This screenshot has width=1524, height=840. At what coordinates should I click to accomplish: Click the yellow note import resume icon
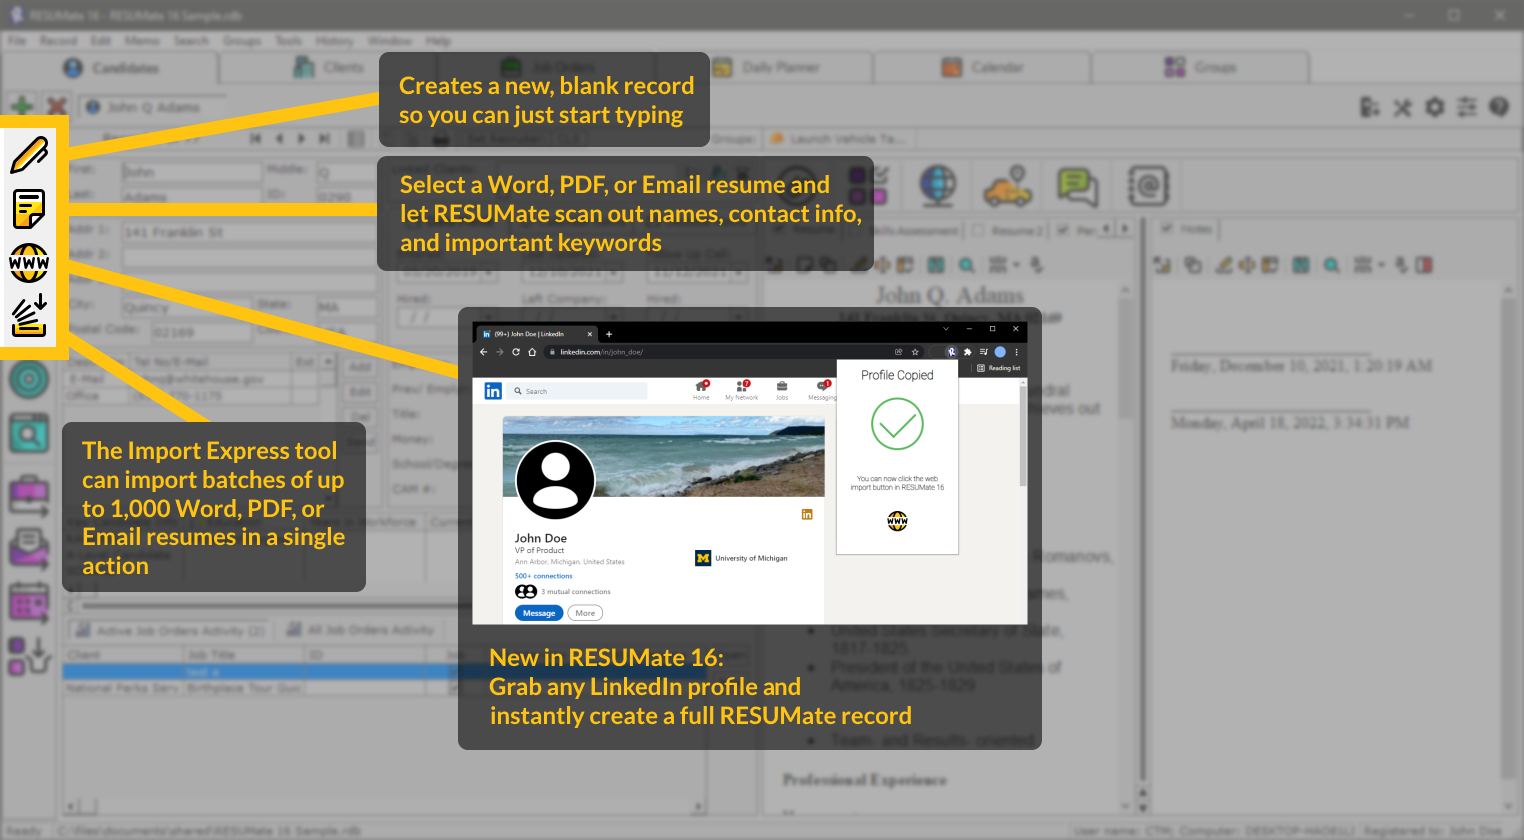point(29,209)
